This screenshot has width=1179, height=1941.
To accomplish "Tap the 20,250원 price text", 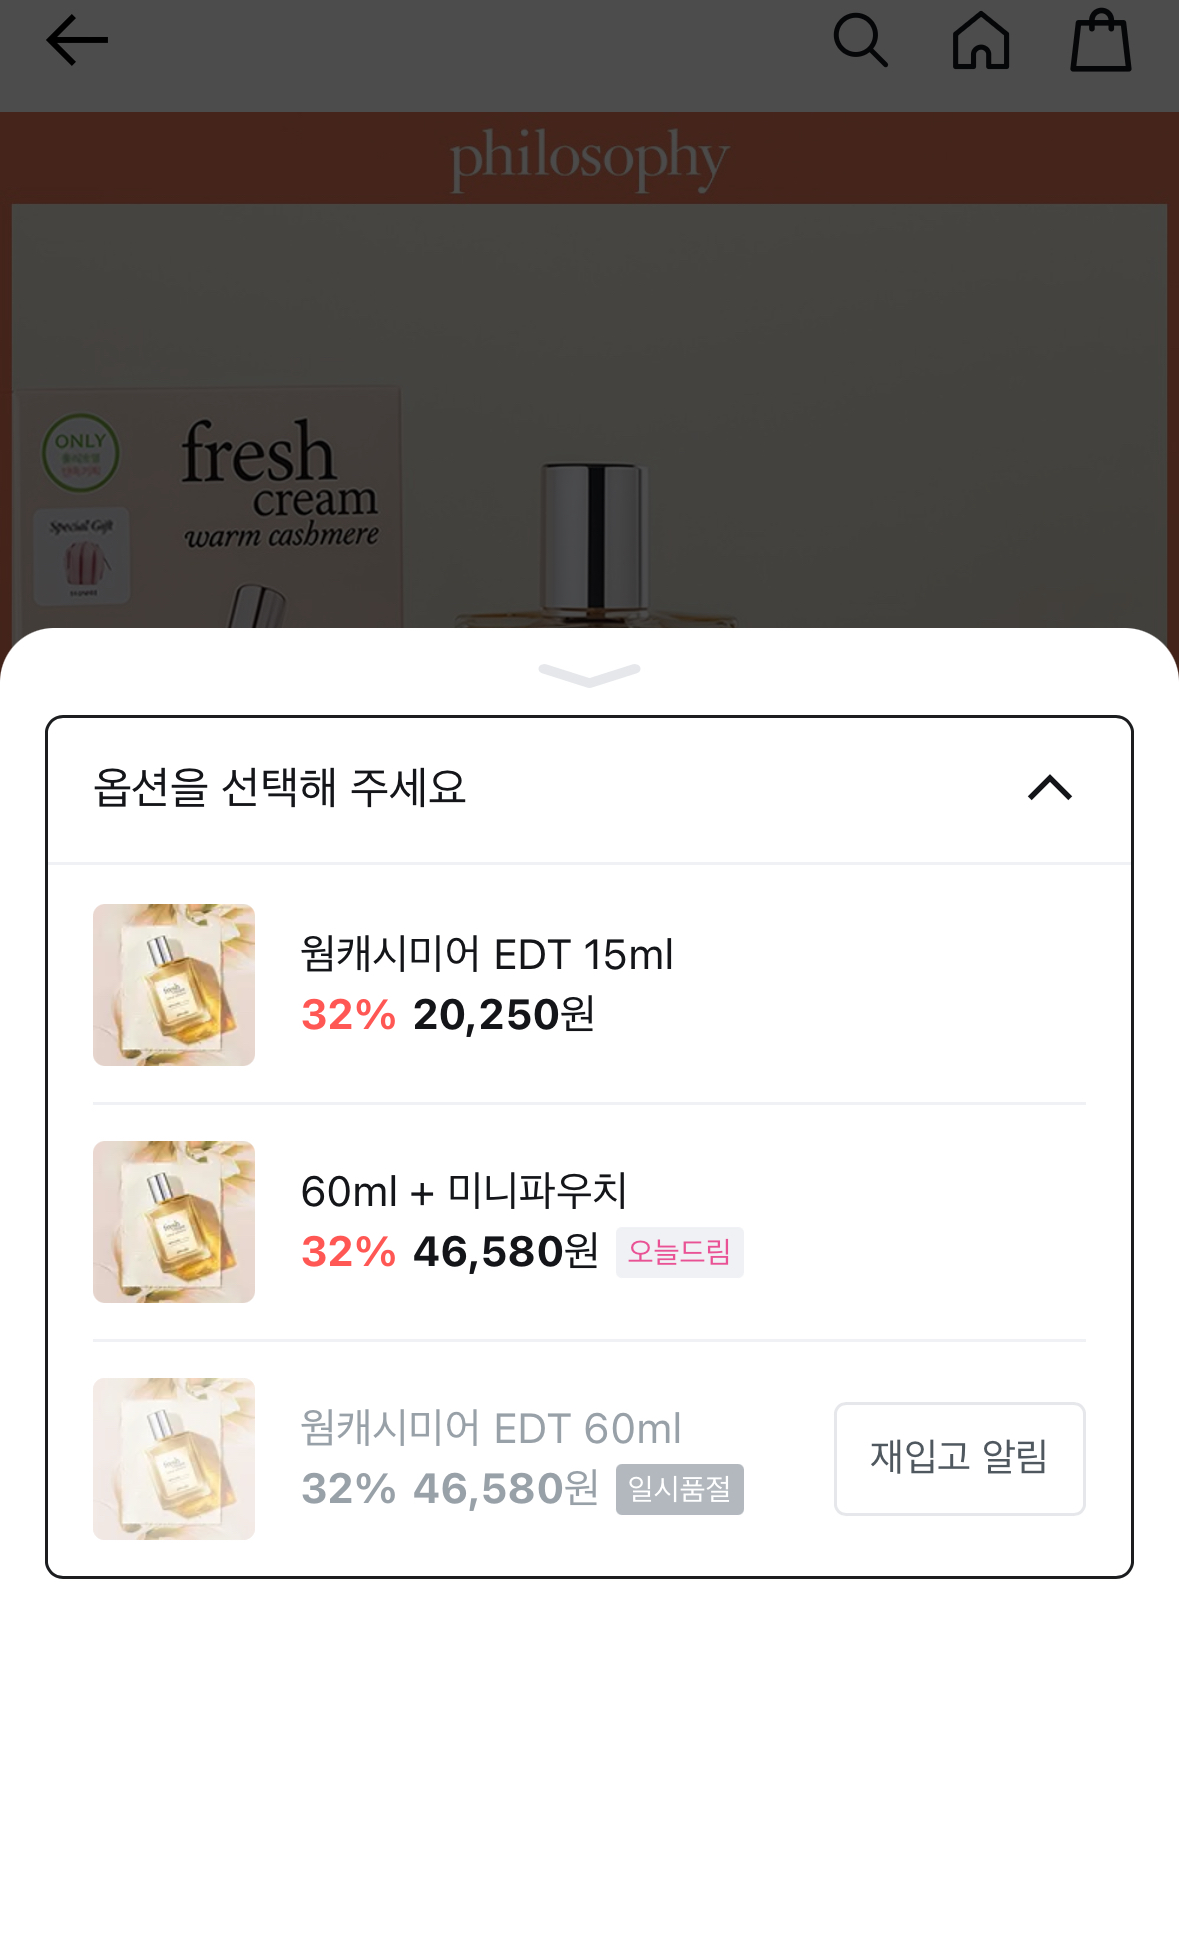I will click(x=504, y=1015).
